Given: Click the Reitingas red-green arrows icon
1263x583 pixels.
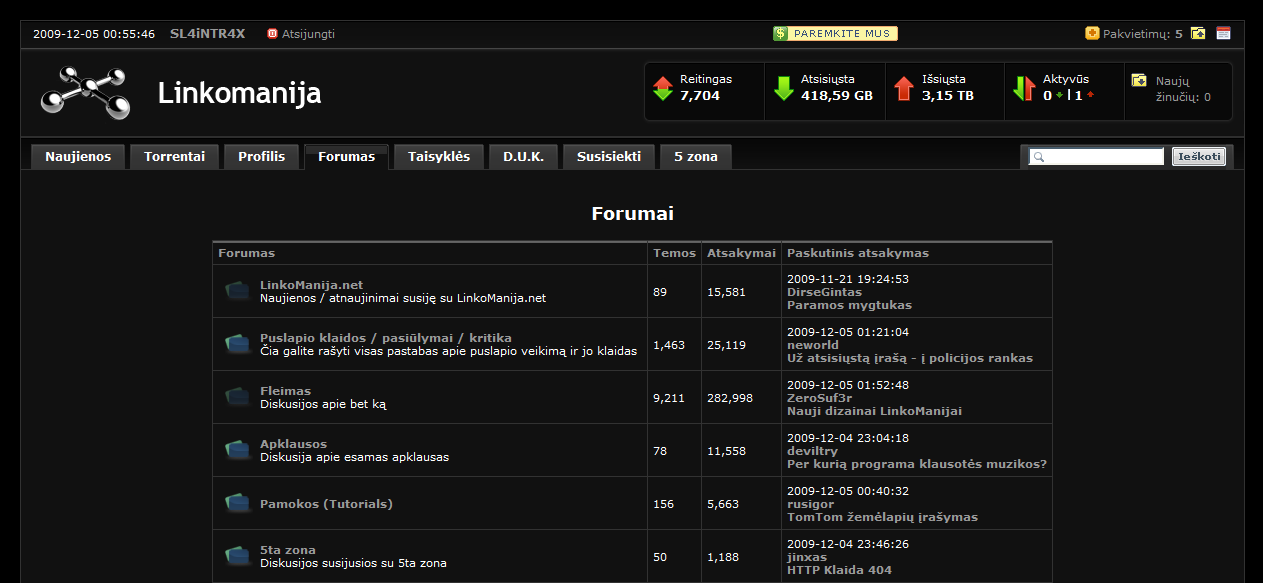Looking at the screenshot, I should pyautogui.click(x=662, y=88).
